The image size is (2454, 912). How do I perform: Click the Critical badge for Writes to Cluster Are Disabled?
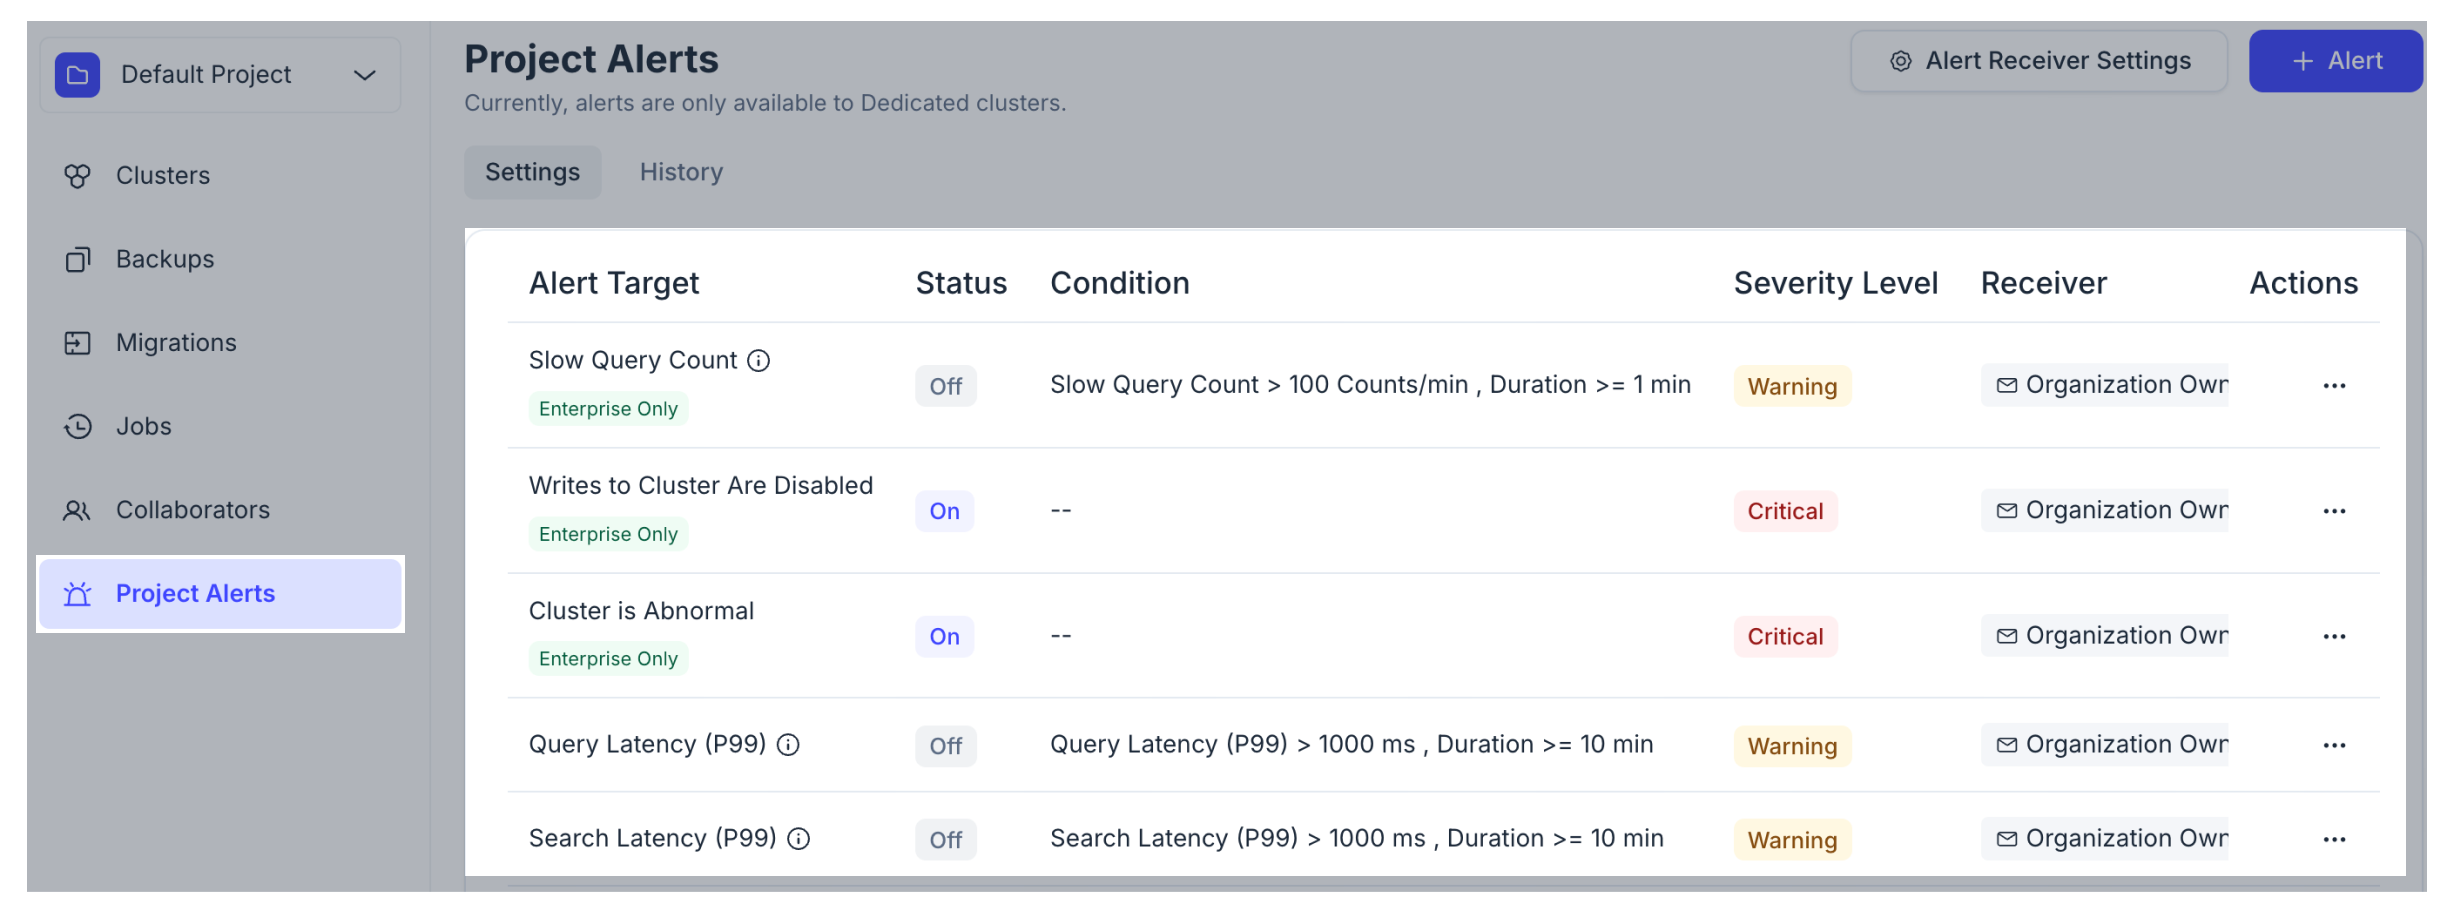(1785, 511)
